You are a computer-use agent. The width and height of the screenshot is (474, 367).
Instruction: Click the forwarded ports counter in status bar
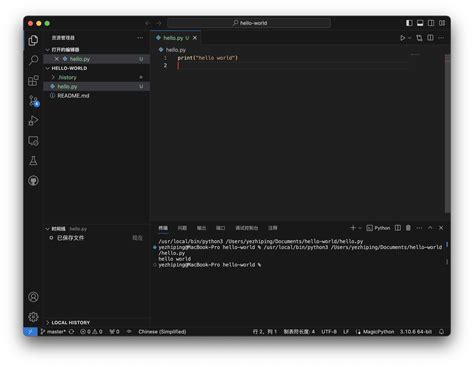[114, 332]
